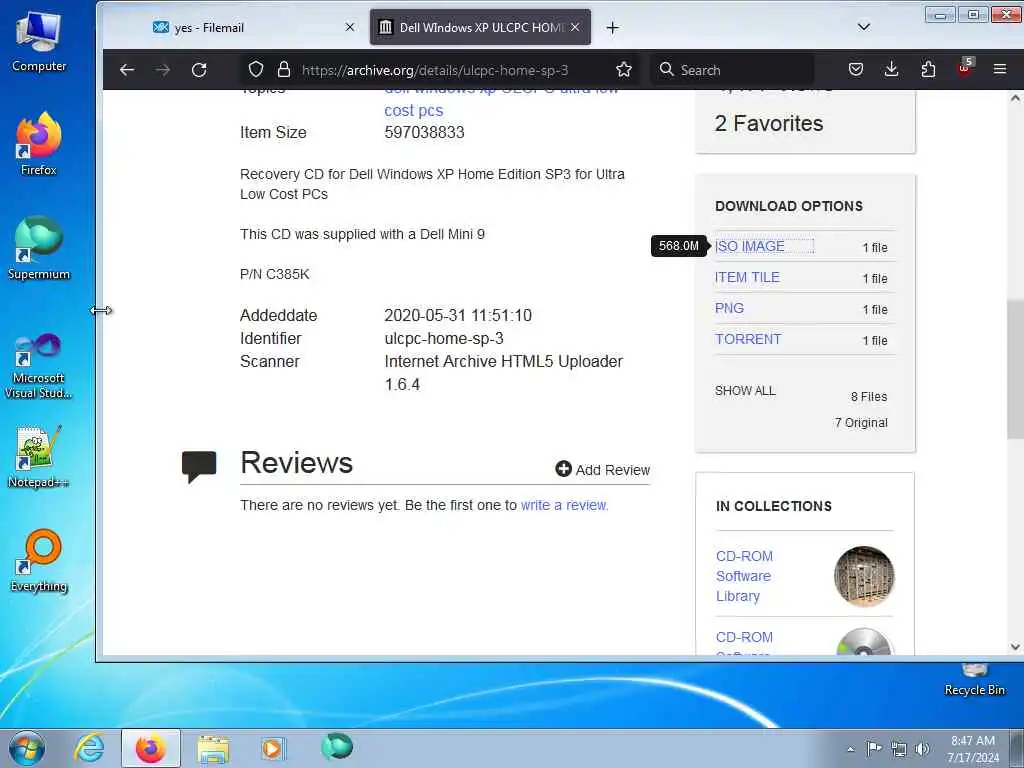Open the extensions puzzle icon
1024x768 pixels.
point(928,69)
